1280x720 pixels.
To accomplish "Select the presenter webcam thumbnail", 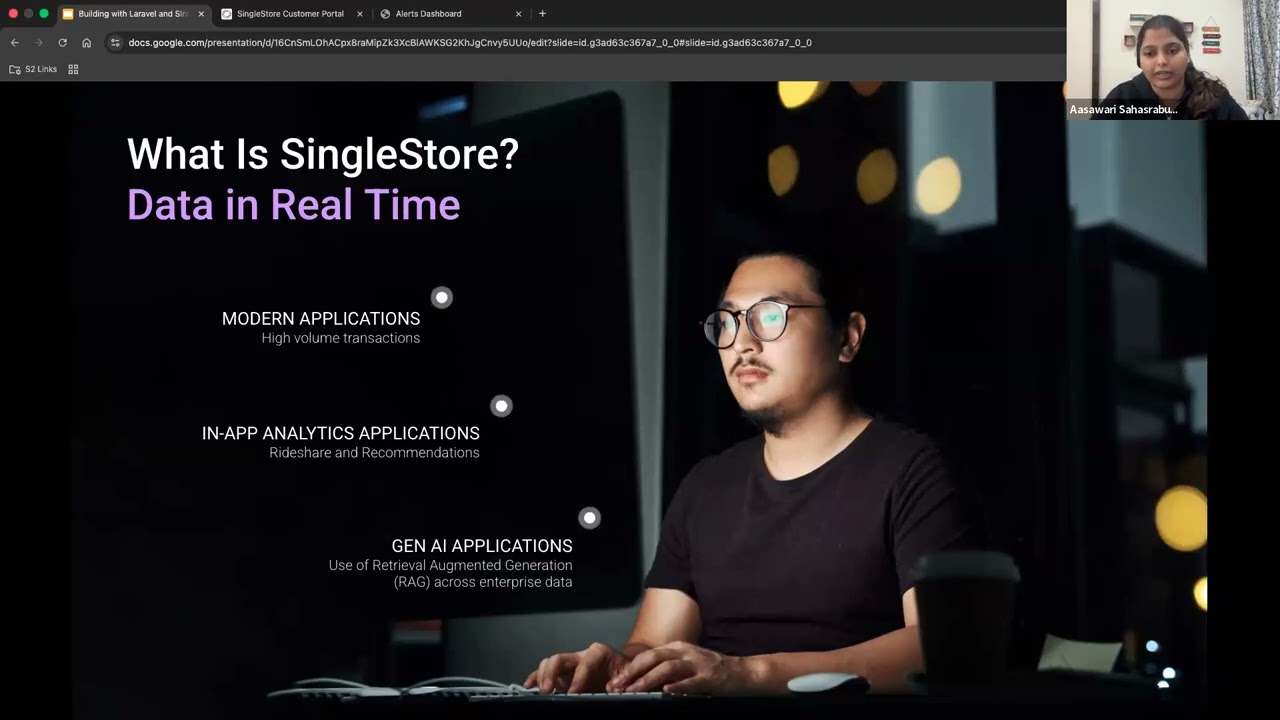I will 1173,60.
